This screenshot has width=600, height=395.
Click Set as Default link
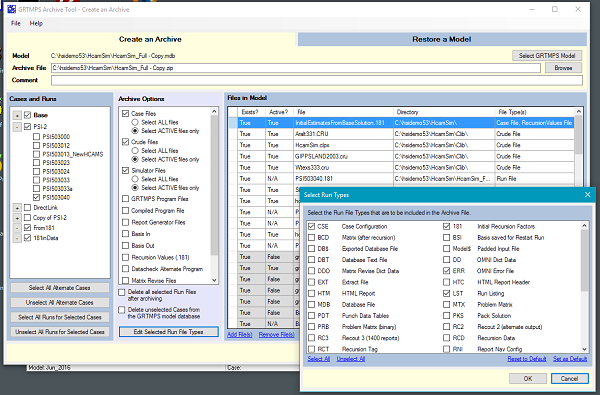570,359
